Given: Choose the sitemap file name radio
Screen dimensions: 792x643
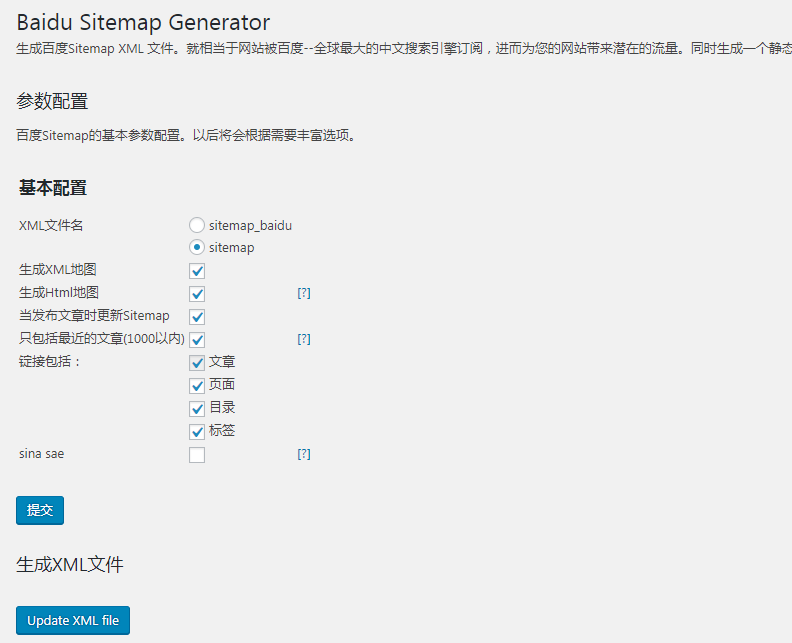Looking at the screenshot, I should pos(197,247).
